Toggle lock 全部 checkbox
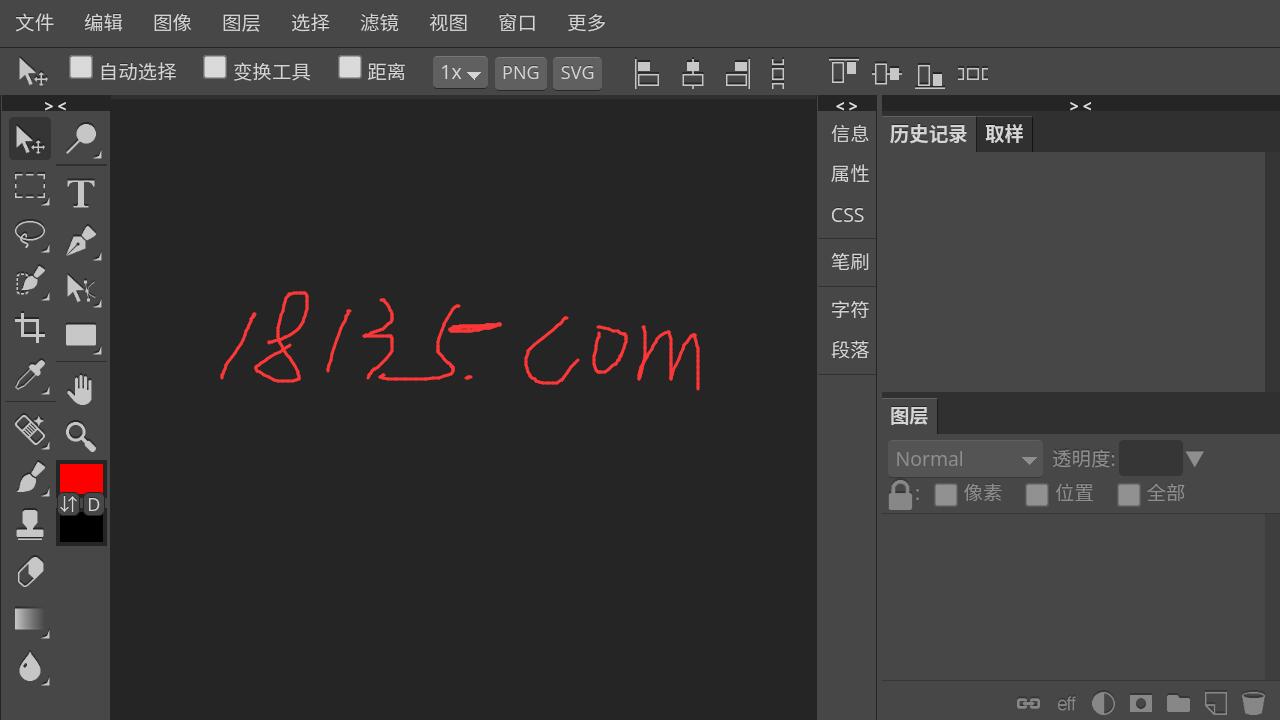This screenshot has height=720, width=1280. (x=1129, y=495)
